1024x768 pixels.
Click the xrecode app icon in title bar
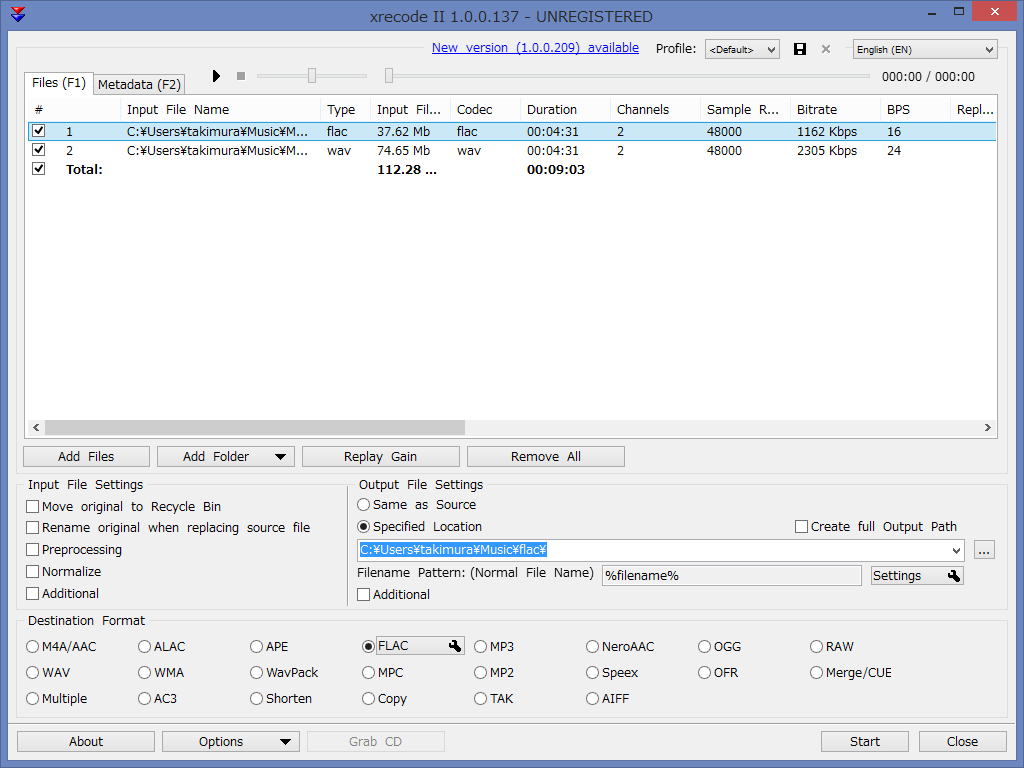[x=18, y=14]
